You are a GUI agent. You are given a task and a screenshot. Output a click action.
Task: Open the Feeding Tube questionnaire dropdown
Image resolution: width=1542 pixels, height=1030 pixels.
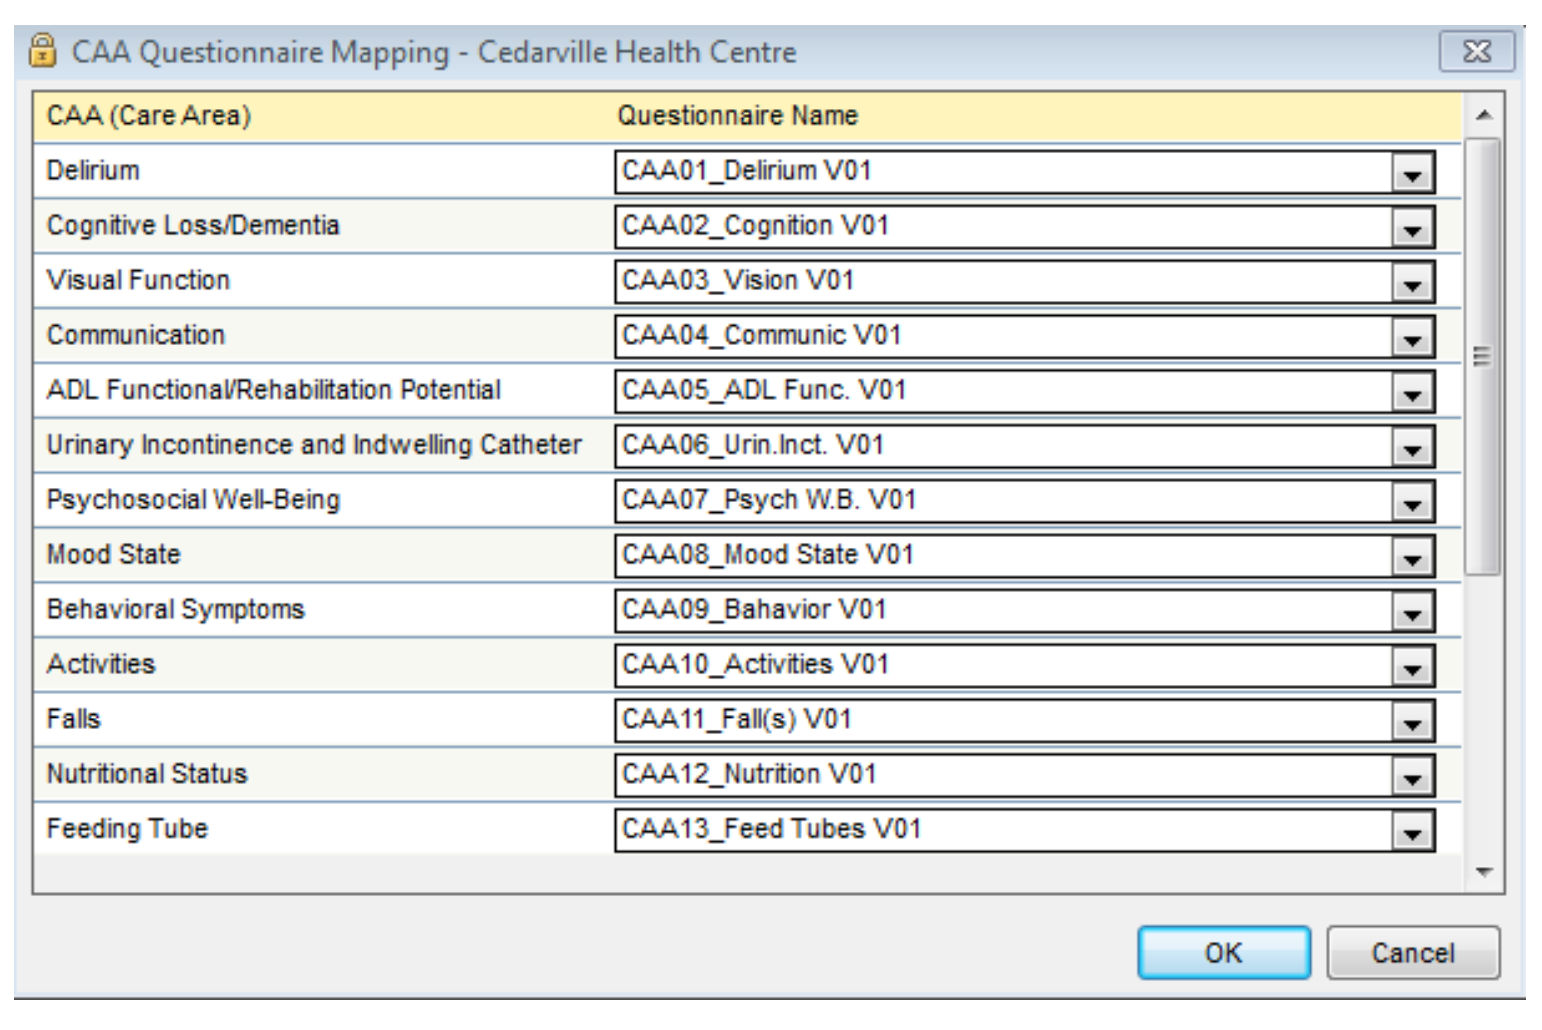[1412, 832]
